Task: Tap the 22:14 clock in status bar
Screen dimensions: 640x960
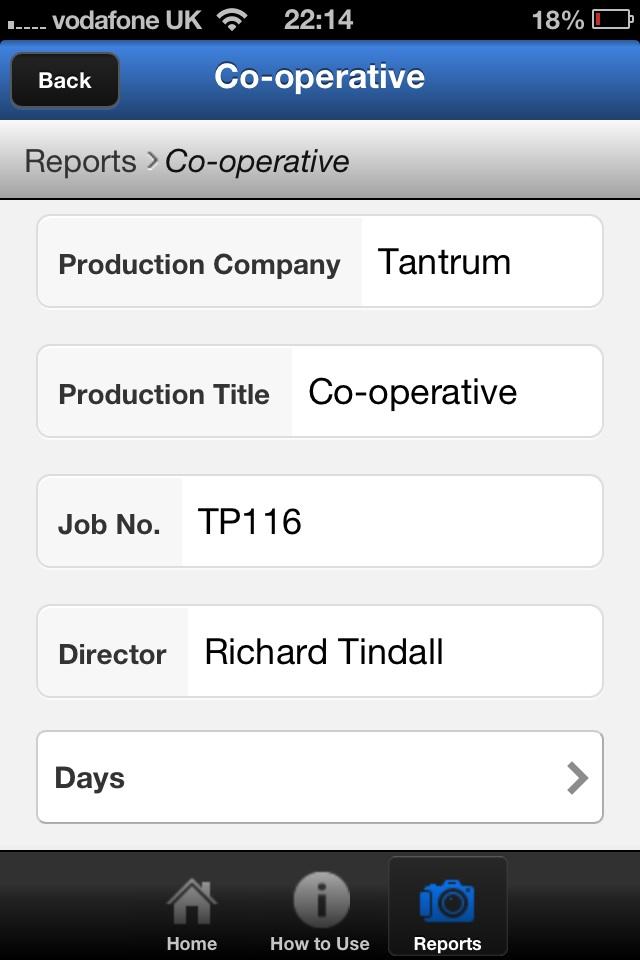Action: pos(318,20)
